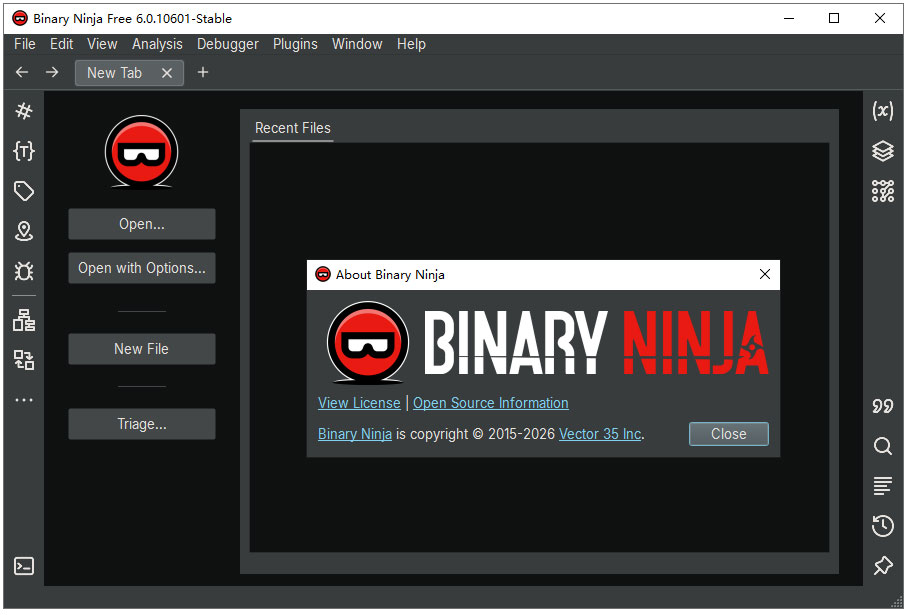
Task: Maximize the Binary Ninja main window
Action: click(x=834, y=18)
